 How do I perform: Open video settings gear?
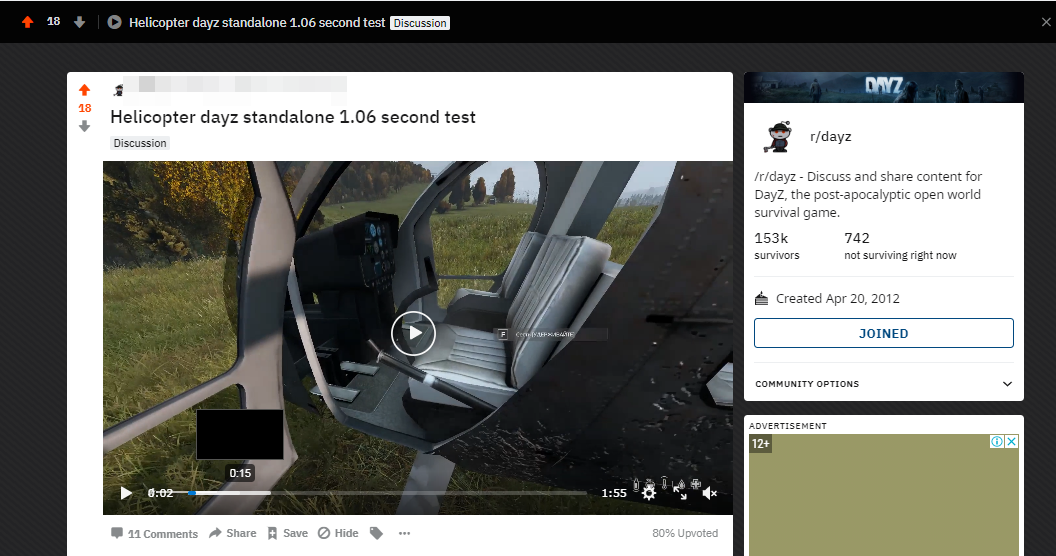pos(649,492)
